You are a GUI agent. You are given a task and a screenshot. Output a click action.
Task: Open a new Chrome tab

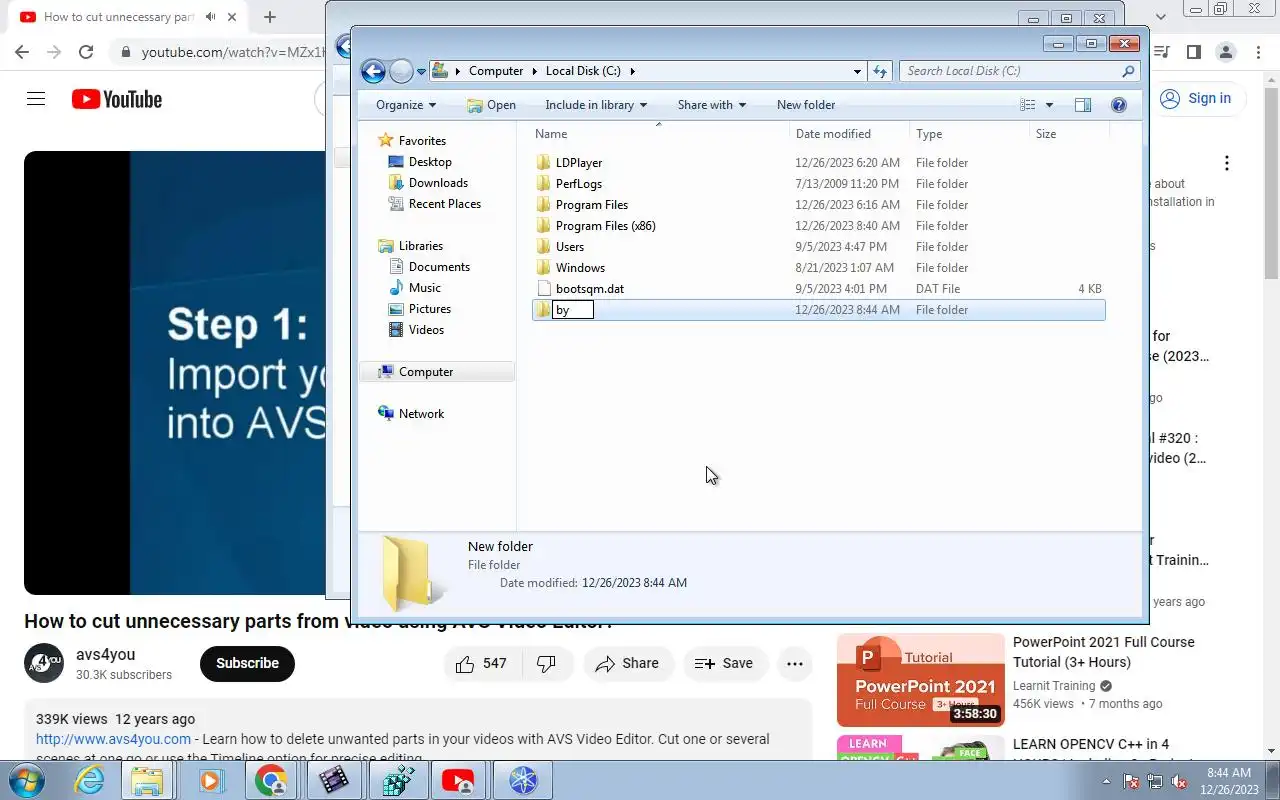point(270,17)
